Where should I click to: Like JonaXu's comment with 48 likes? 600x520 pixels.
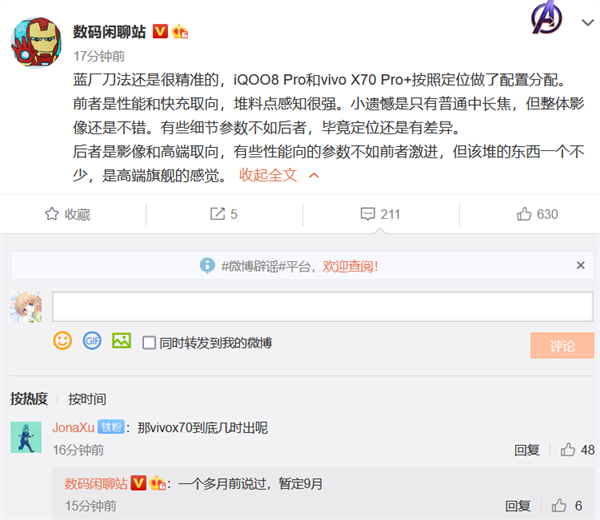[x=577, y=450]
